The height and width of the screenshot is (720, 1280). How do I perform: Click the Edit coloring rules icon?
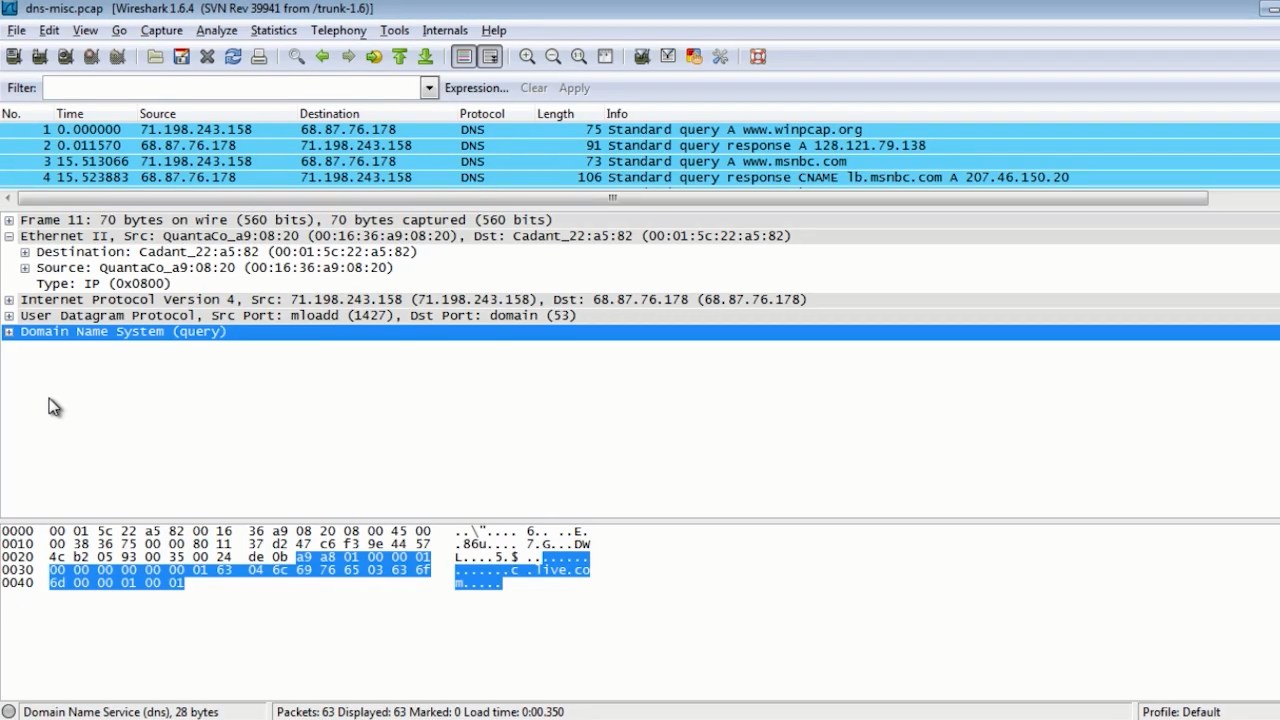[694, 57]
